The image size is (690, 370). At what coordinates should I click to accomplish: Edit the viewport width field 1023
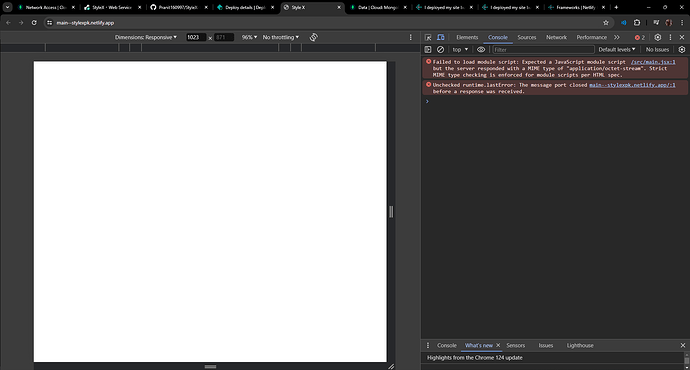[195, 37]
